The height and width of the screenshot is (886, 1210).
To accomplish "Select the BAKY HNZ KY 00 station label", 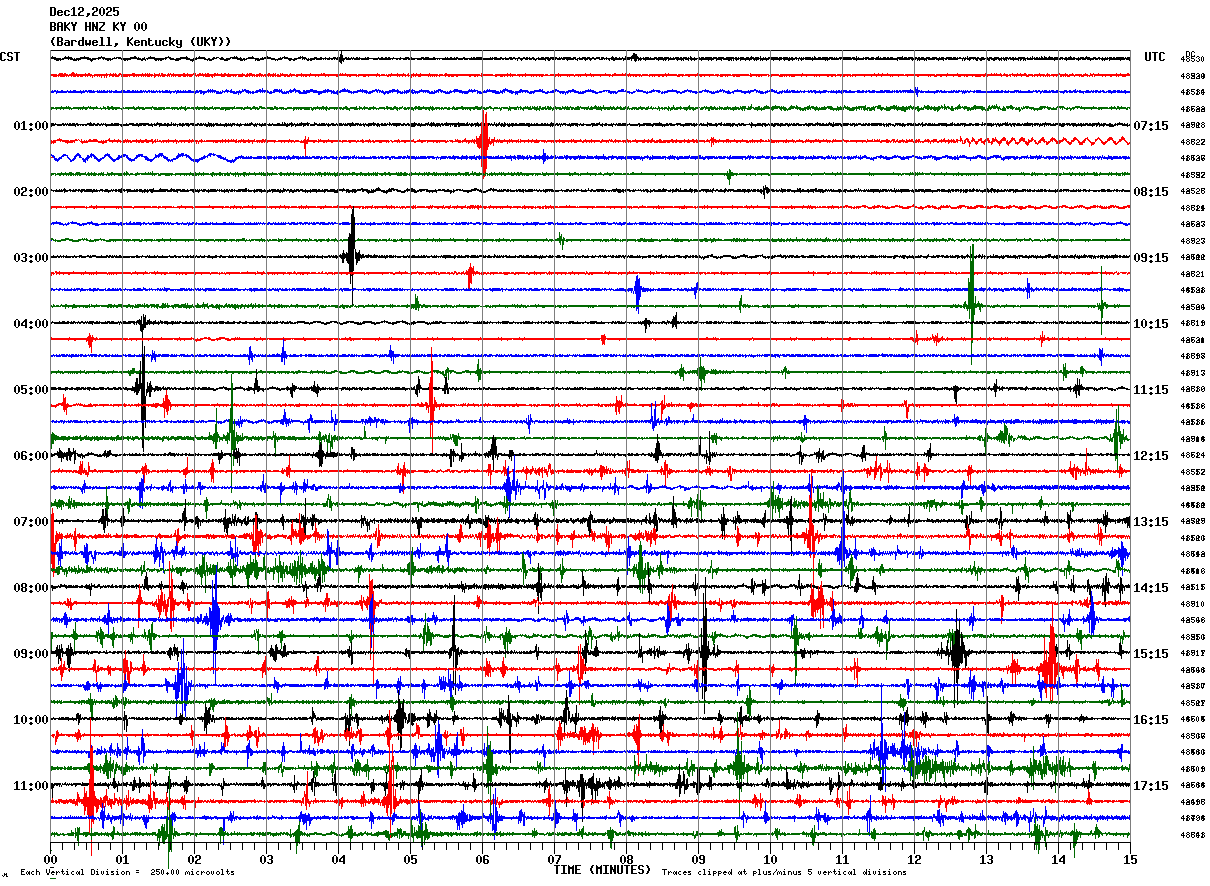I will coord(98,27).
